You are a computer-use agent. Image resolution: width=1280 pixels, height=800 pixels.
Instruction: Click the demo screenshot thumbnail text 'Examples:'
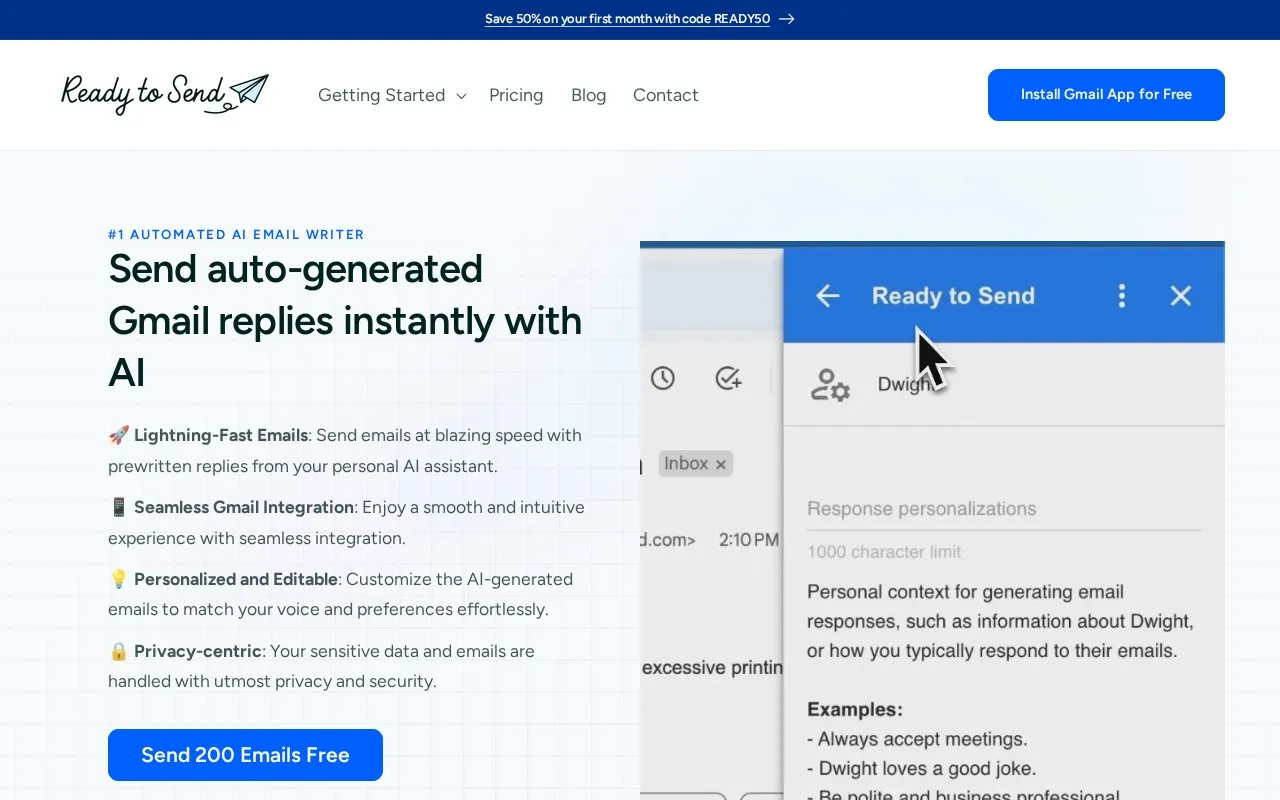[x=855, y=710]
